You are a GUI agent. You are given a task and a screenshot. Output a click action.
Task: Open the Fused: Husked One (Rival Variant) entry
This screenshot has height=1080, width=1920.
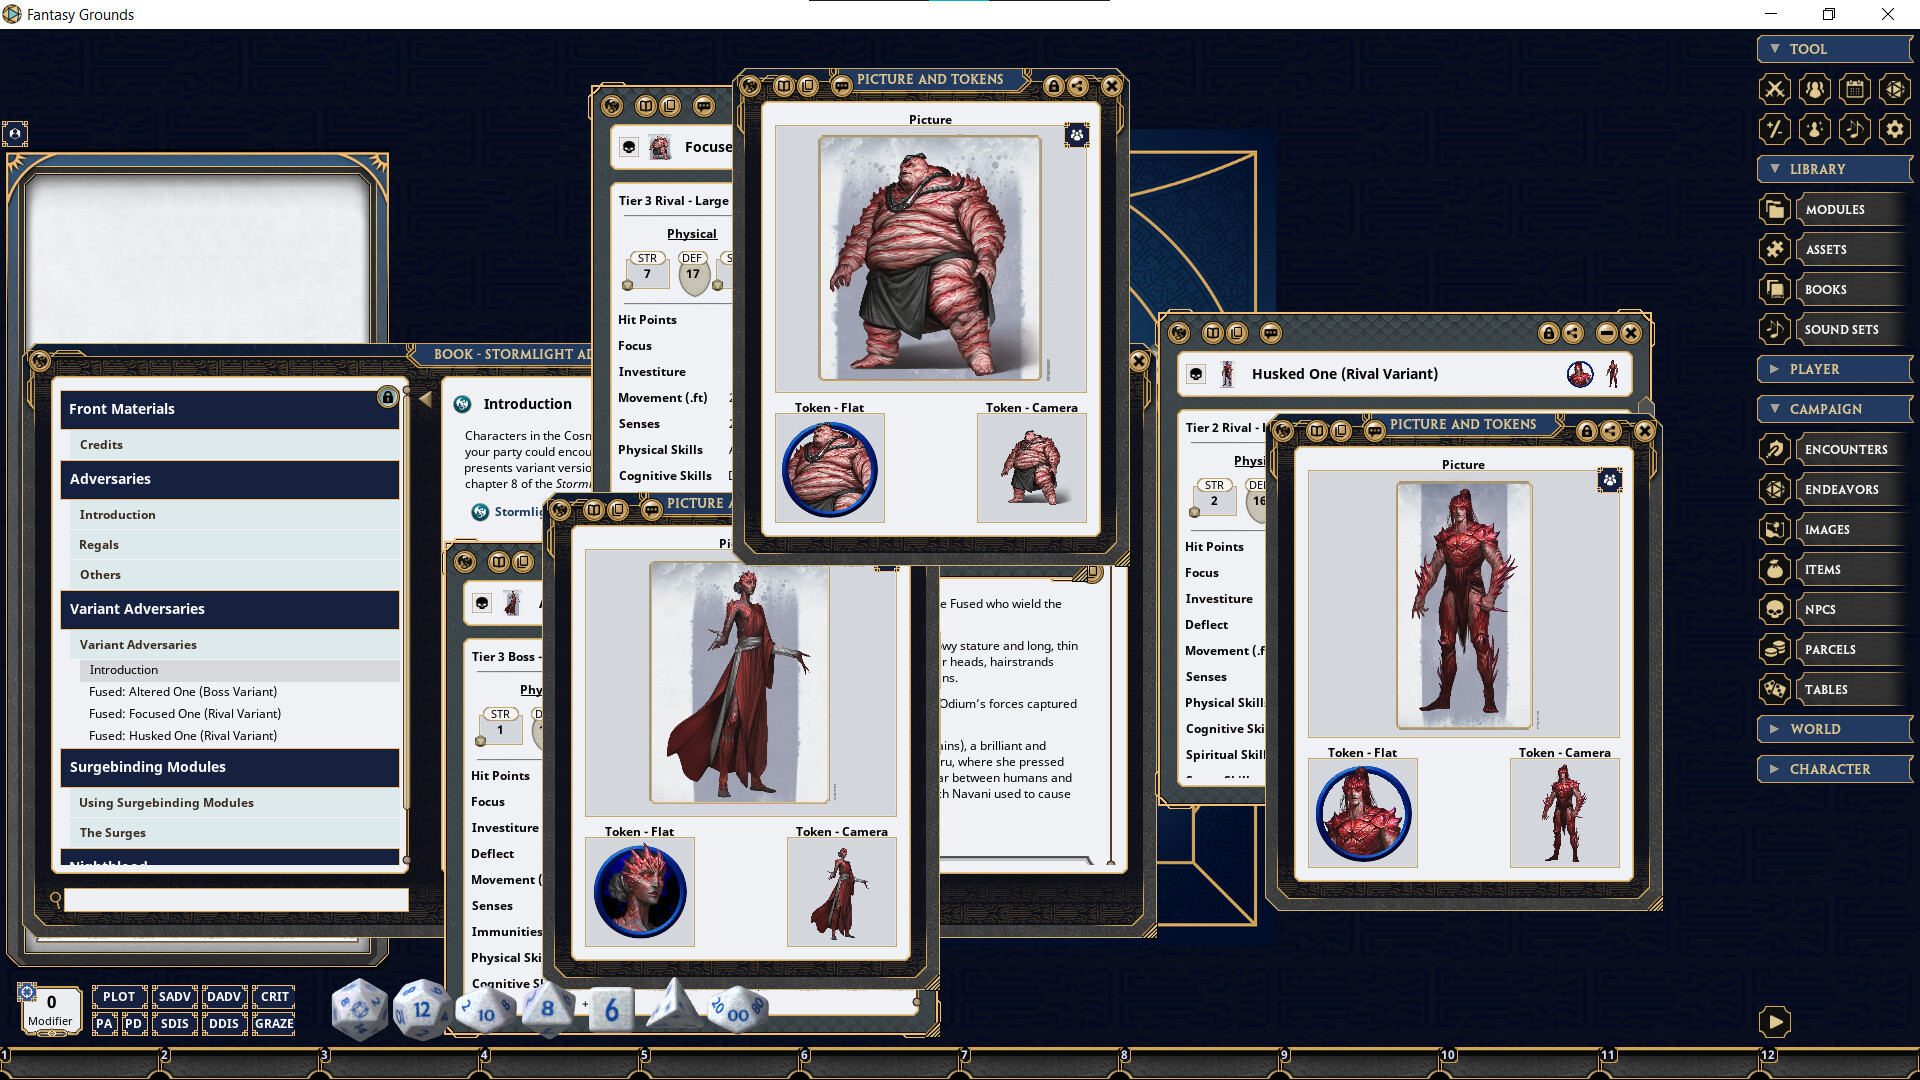pyautogui.click(x=183, y=735)
